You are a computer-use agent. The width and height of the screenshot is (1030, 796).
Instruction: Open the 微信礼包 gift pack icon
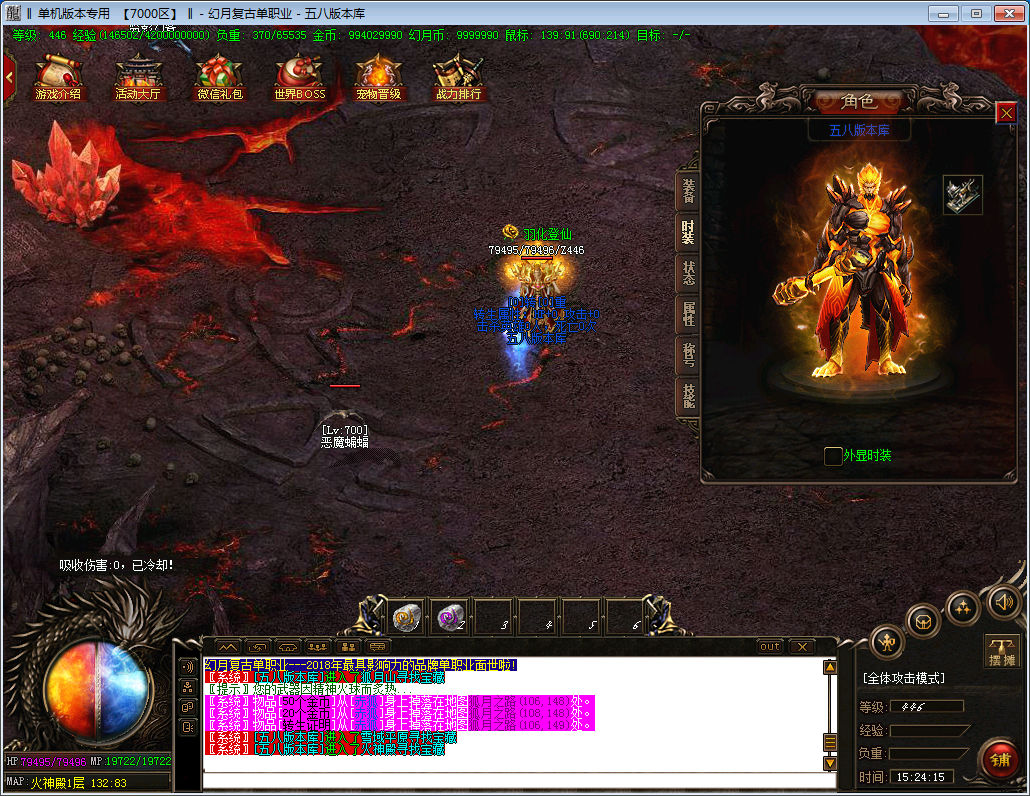(220, 77)
